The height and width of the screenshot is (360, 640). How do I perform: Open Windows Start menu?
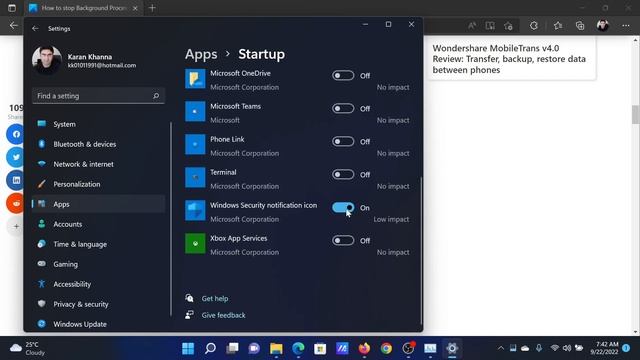(188, 348)
